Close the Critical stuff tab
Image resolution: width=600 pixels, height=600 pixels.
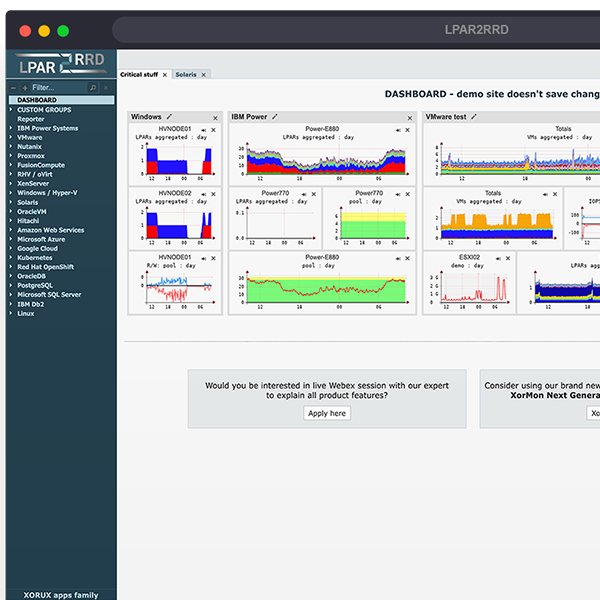[x=164, y=75]
